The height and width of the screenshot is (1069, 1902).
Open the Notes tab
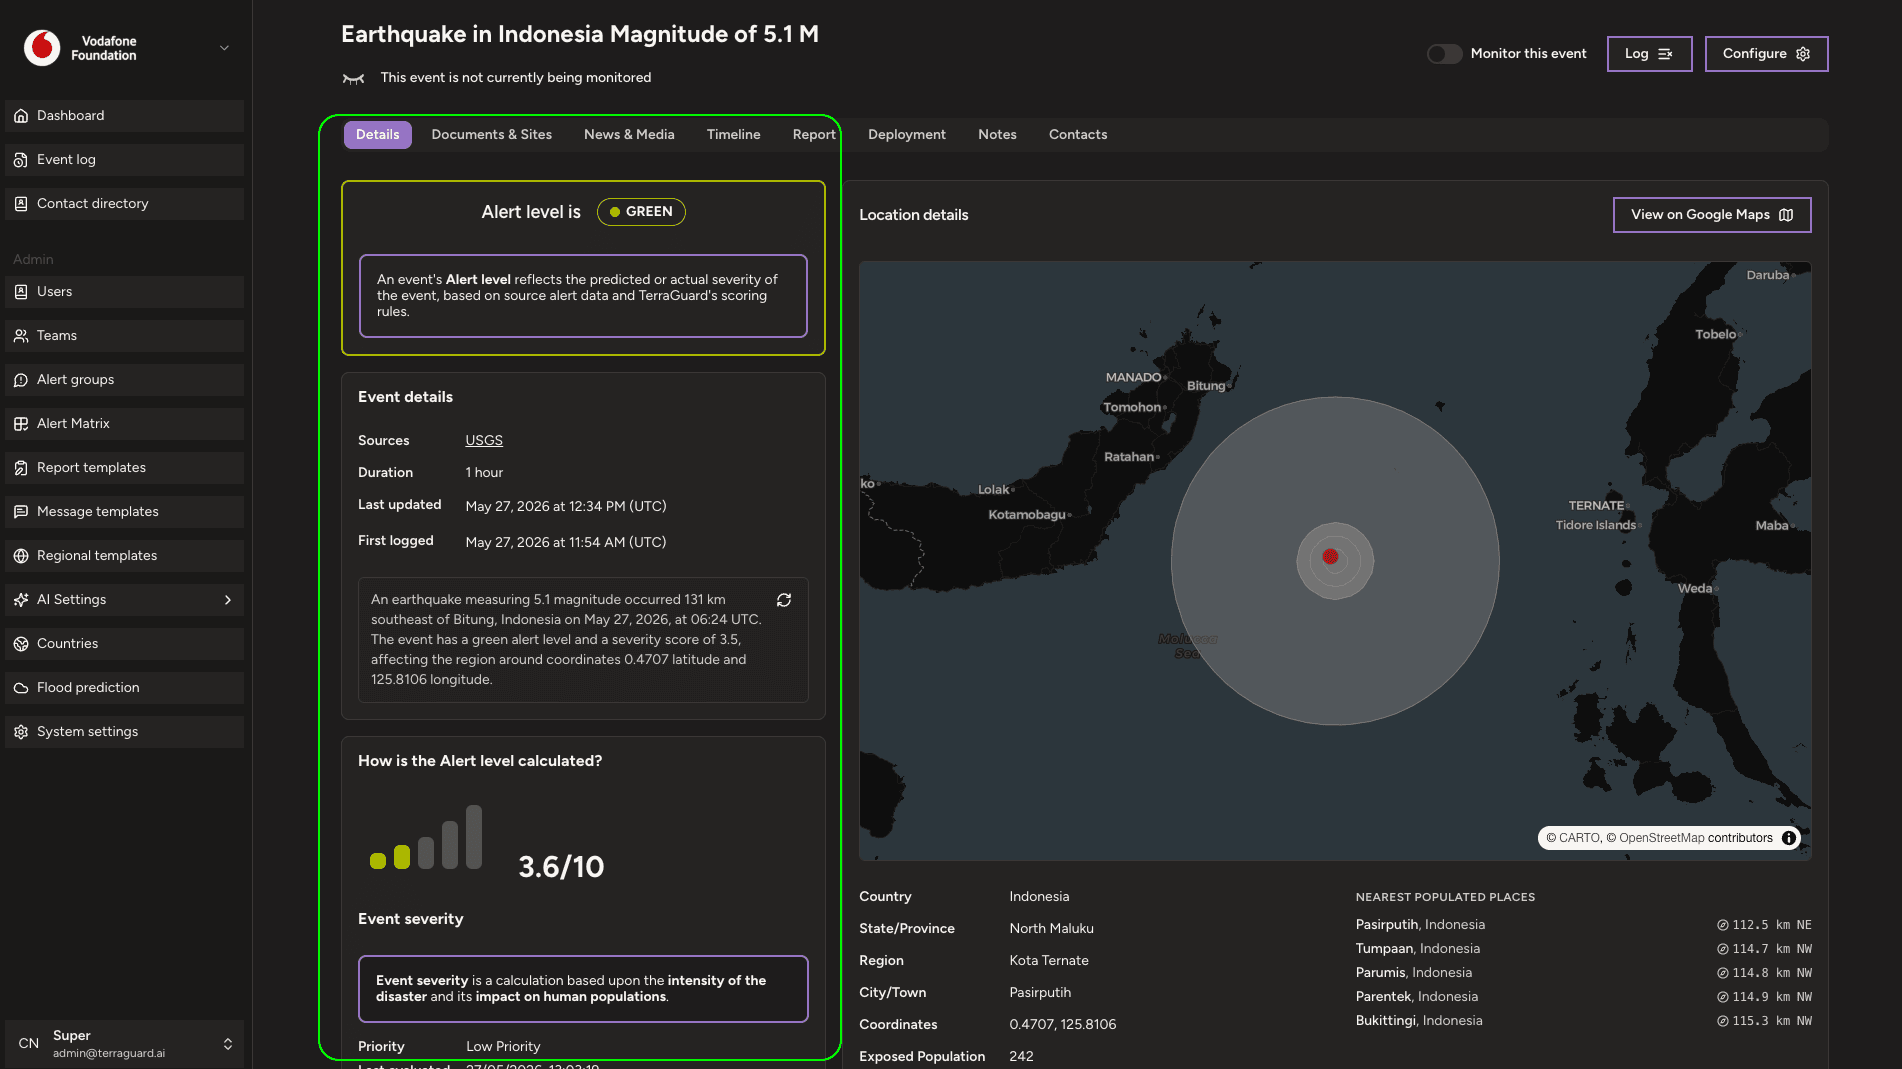pos(997,135)
